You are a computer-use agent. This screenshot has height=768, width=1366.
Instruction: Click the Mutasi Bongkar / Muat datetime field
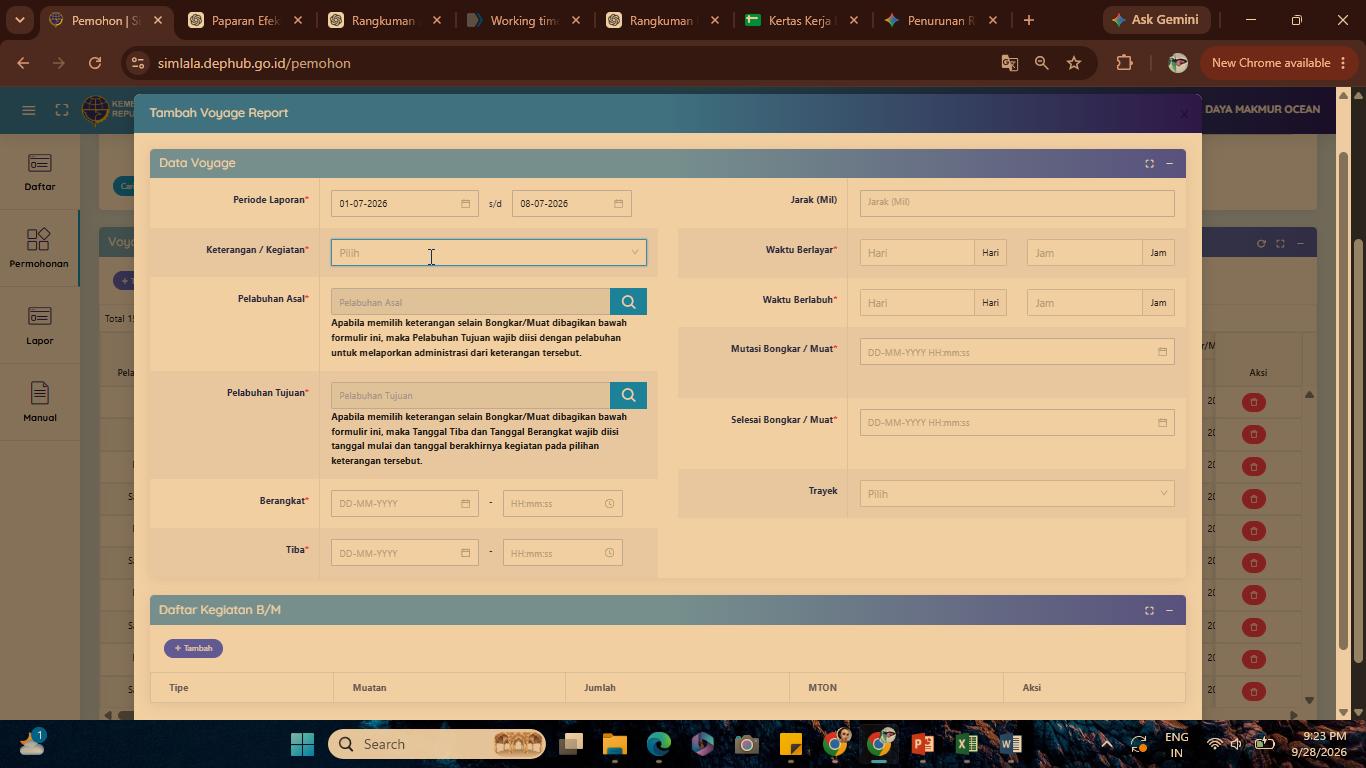(x=1017, y=352)
